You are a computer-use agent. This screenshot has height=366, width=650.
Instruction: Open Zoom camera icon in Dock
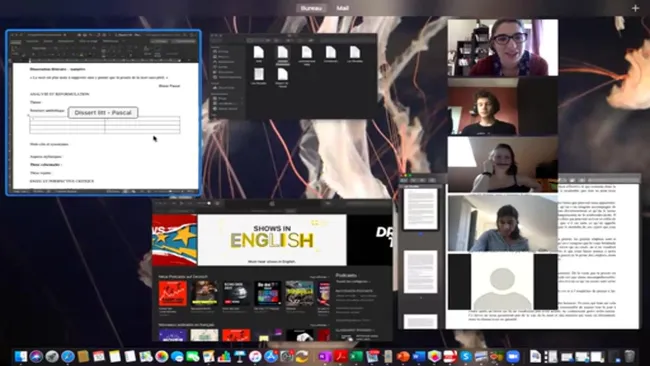point(513,356)
